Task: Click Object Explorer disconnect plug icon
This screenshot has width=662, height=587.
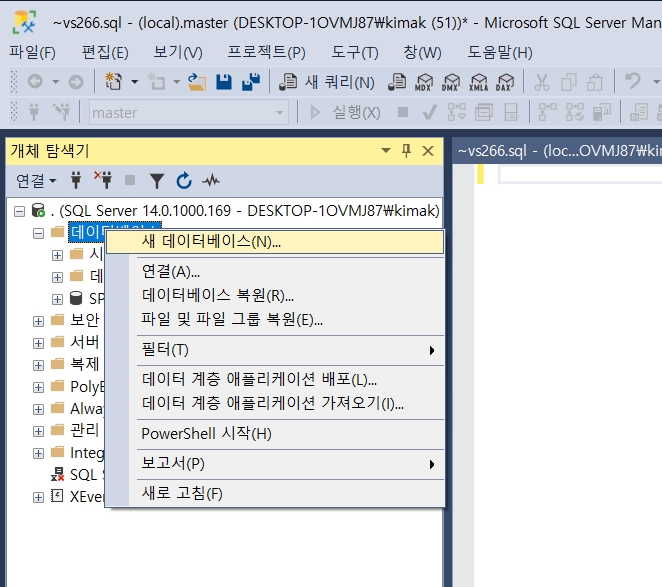Action: pos(103,180)
